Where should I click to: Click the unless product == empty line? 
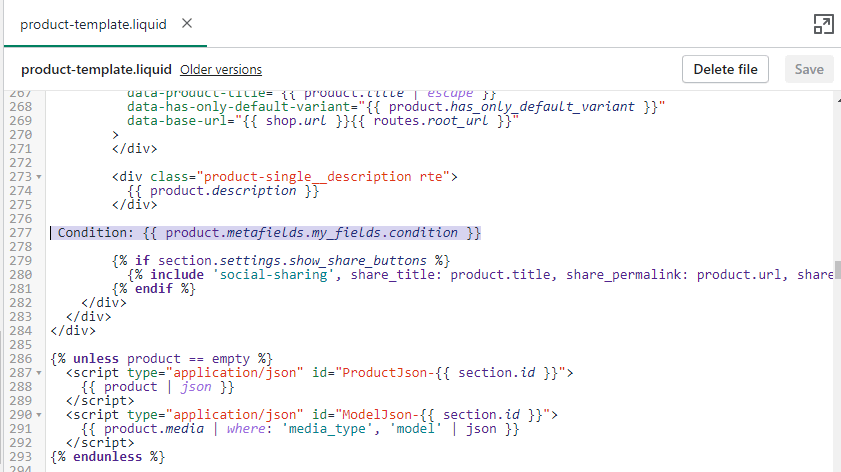coord(160,358)
